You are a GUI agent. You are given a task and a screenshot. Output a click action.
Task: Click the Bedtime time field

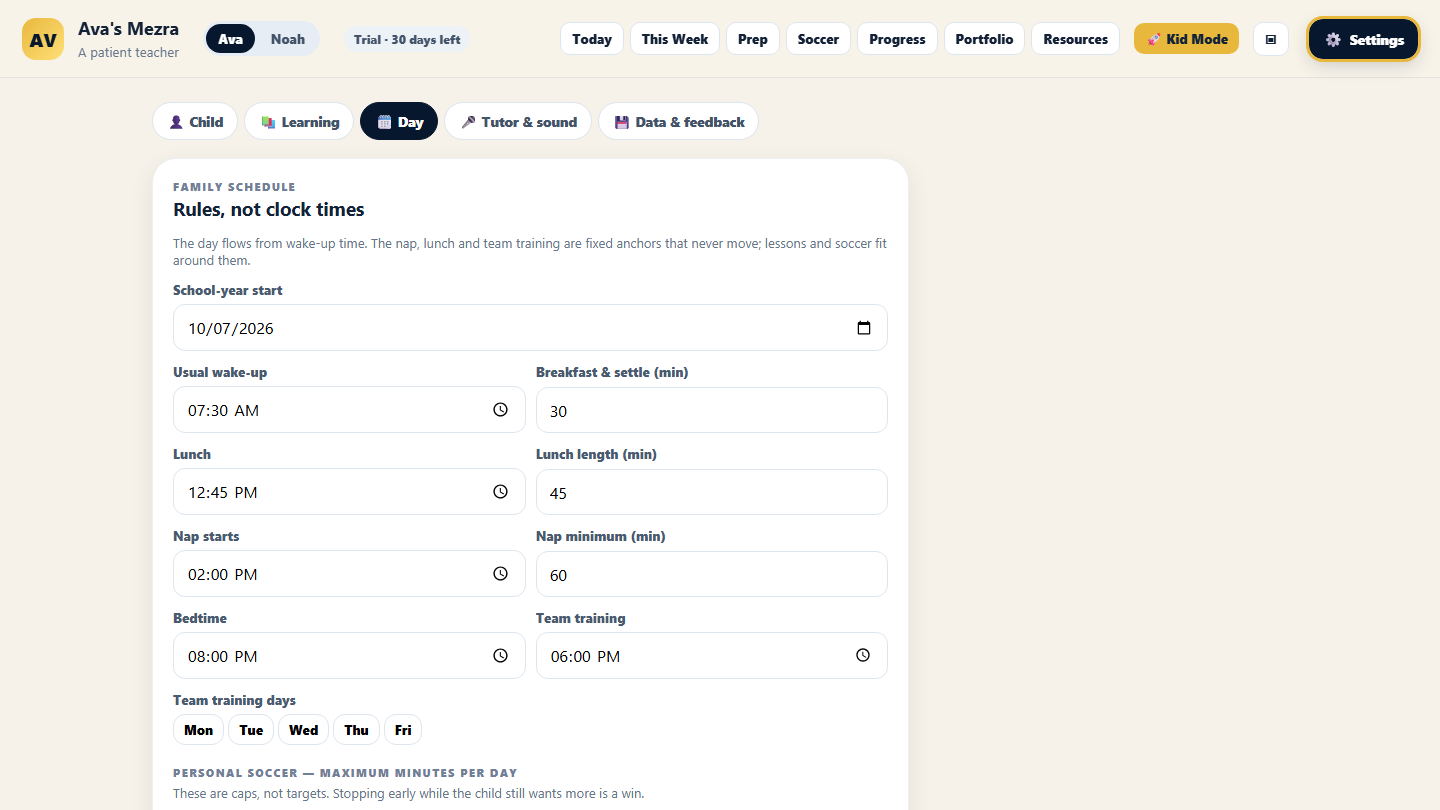tap(349, 656)
